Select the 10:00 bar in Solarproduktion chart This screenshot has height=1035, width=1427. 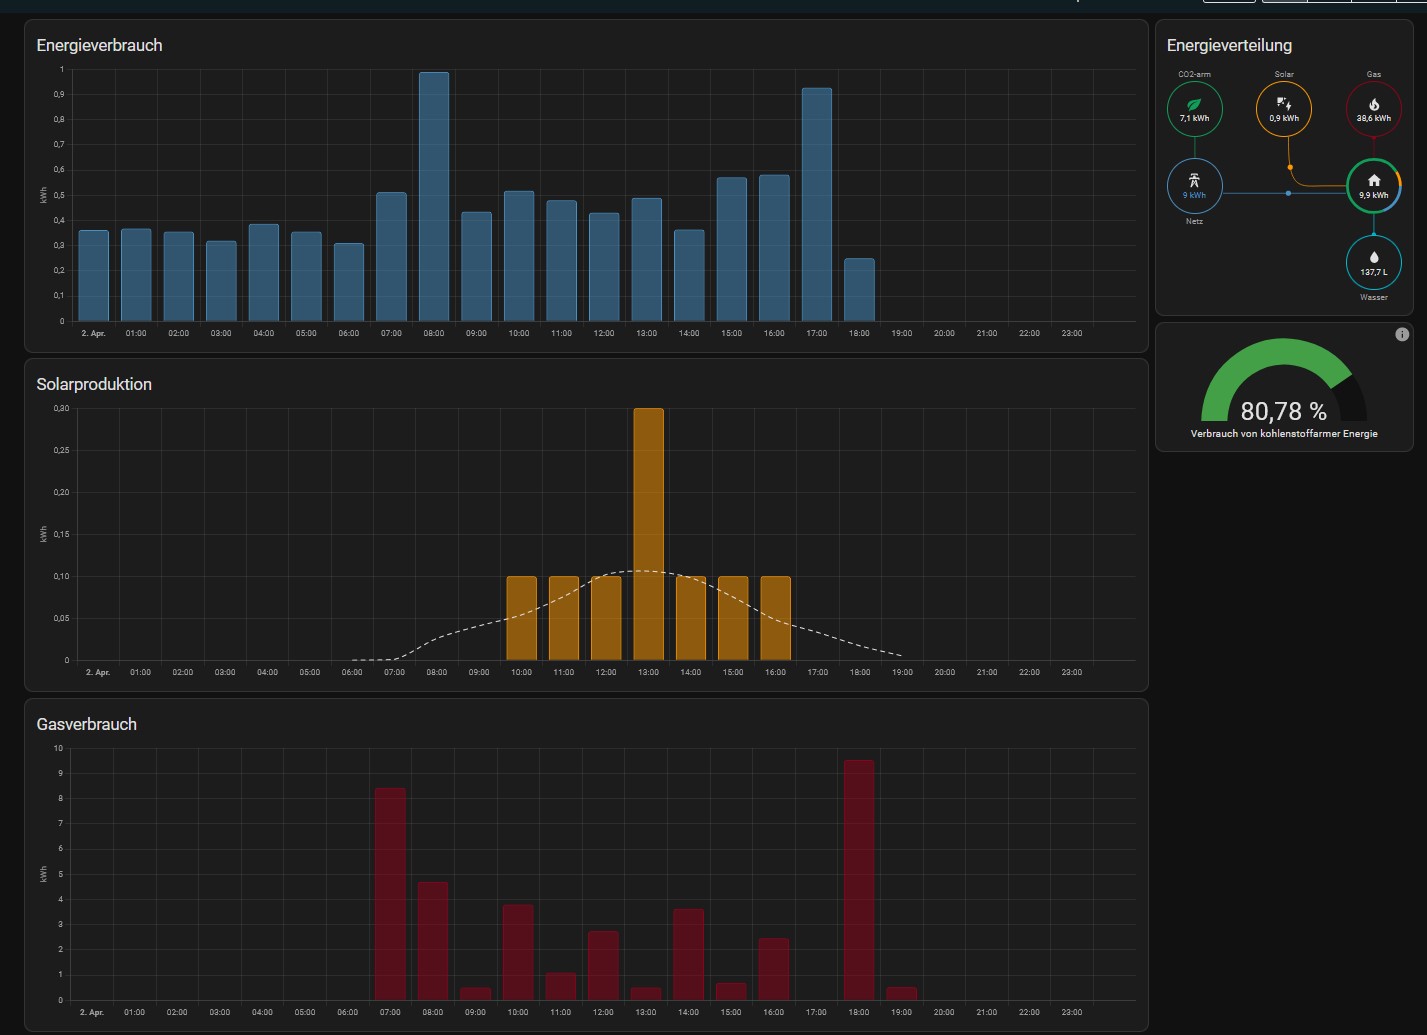[521, 618]
